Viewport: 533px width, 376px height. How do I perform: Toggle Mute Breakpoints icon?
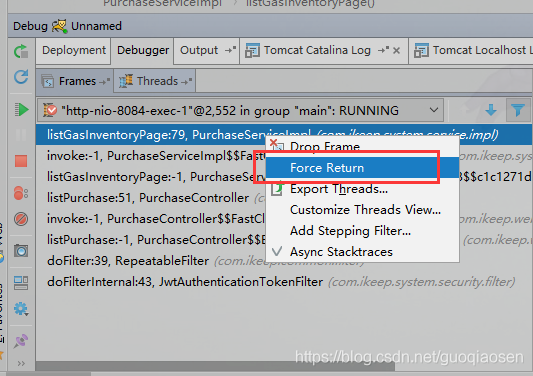[x=21, y=219]
